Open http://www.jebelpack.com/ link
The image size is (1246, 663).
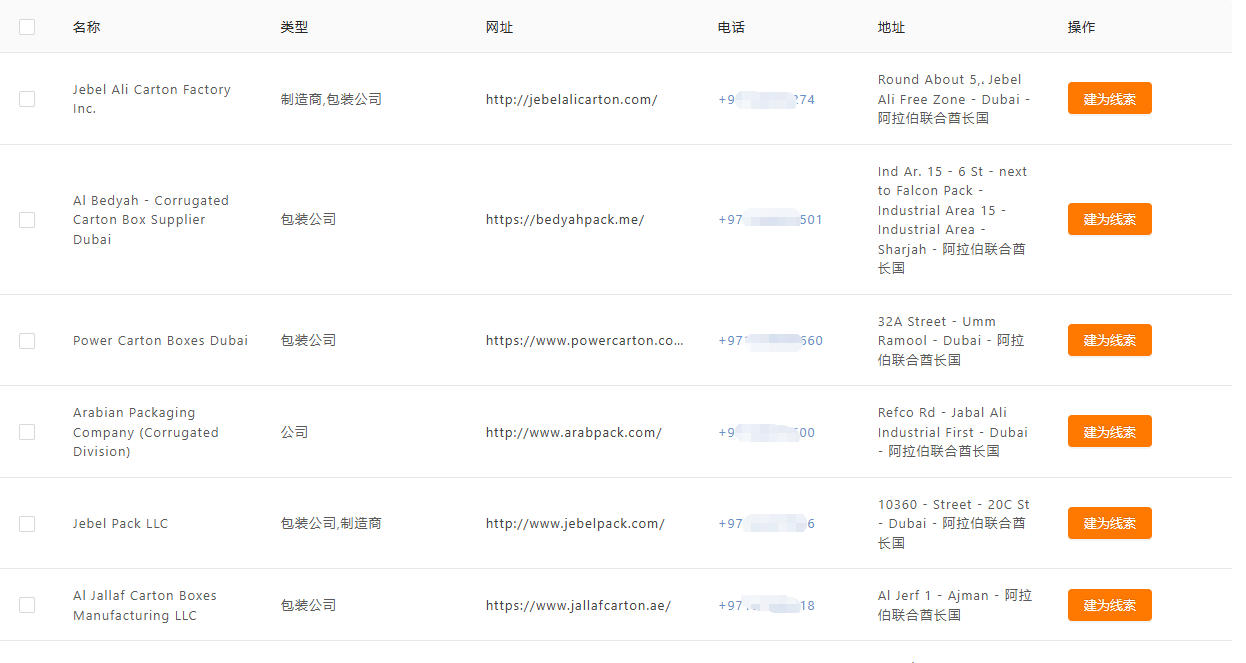click(x=575, y=523)
